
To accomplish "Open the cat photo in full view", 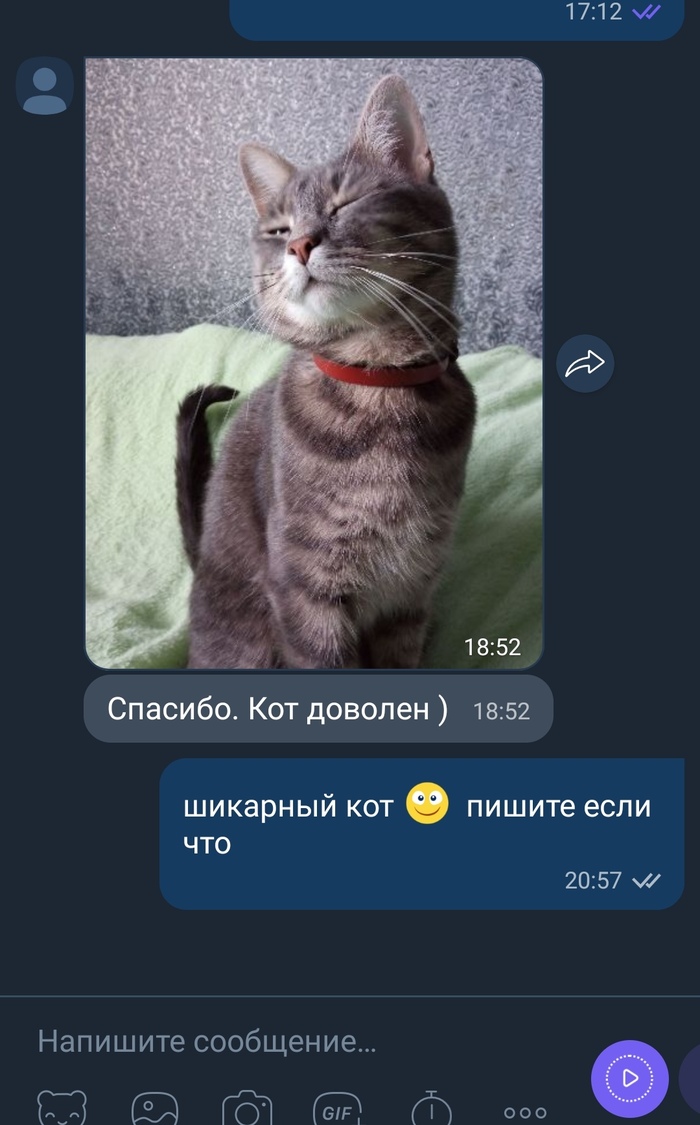I will tap(314, 364).
